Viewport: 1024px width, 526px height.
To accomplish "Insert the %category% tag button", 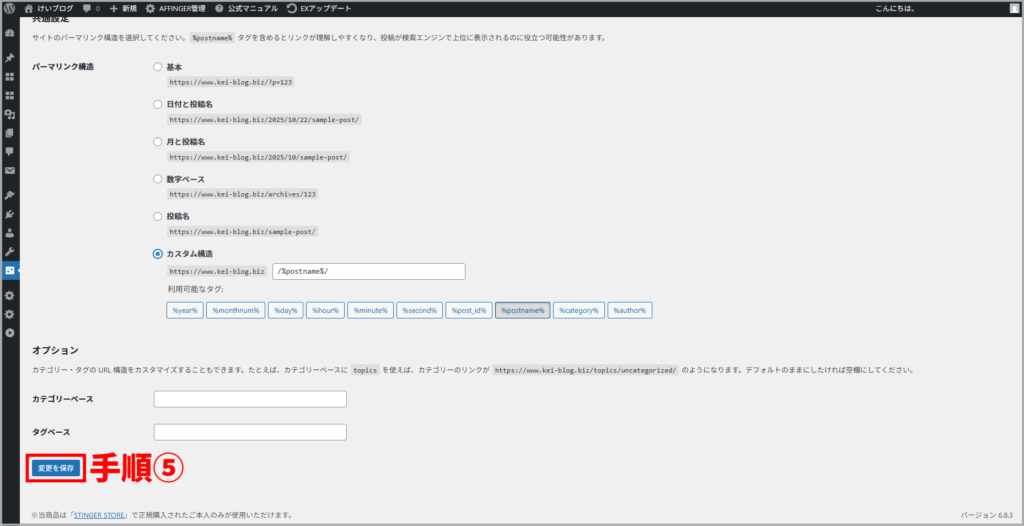I will click(x=579, y=310).
